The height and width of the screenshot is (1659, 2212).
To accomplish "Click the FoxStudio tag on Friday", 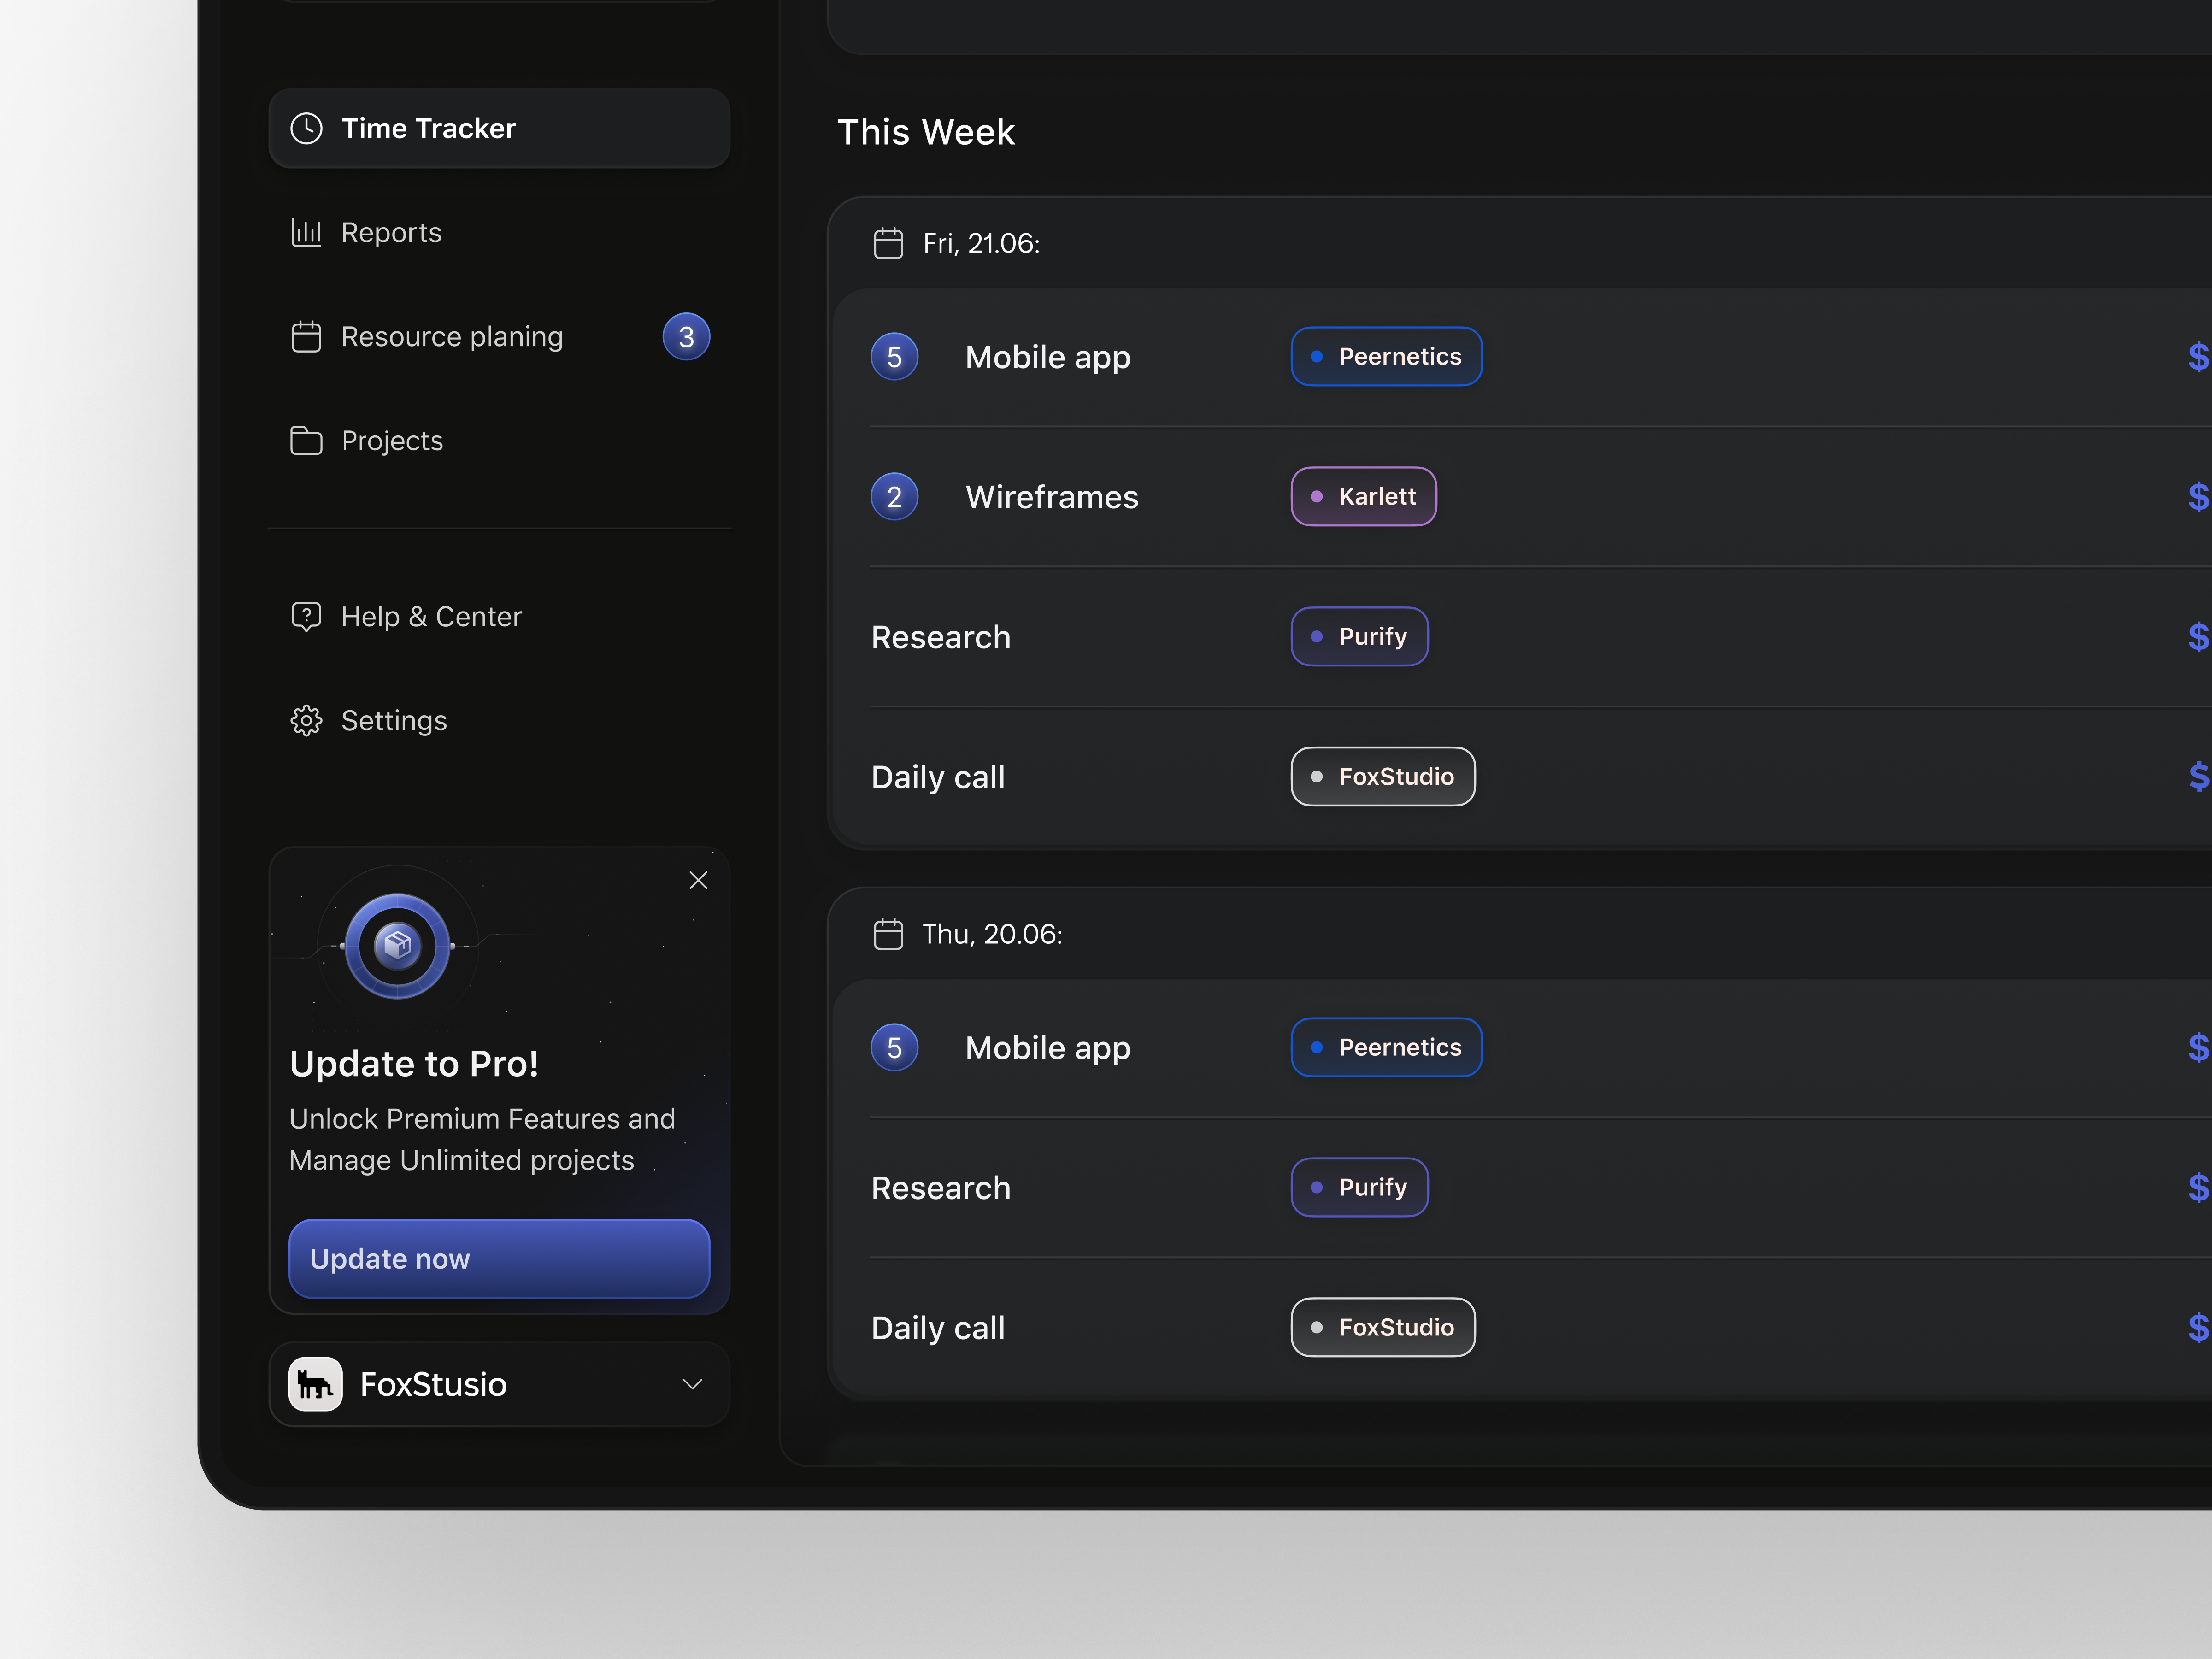I will point(1383,776).
